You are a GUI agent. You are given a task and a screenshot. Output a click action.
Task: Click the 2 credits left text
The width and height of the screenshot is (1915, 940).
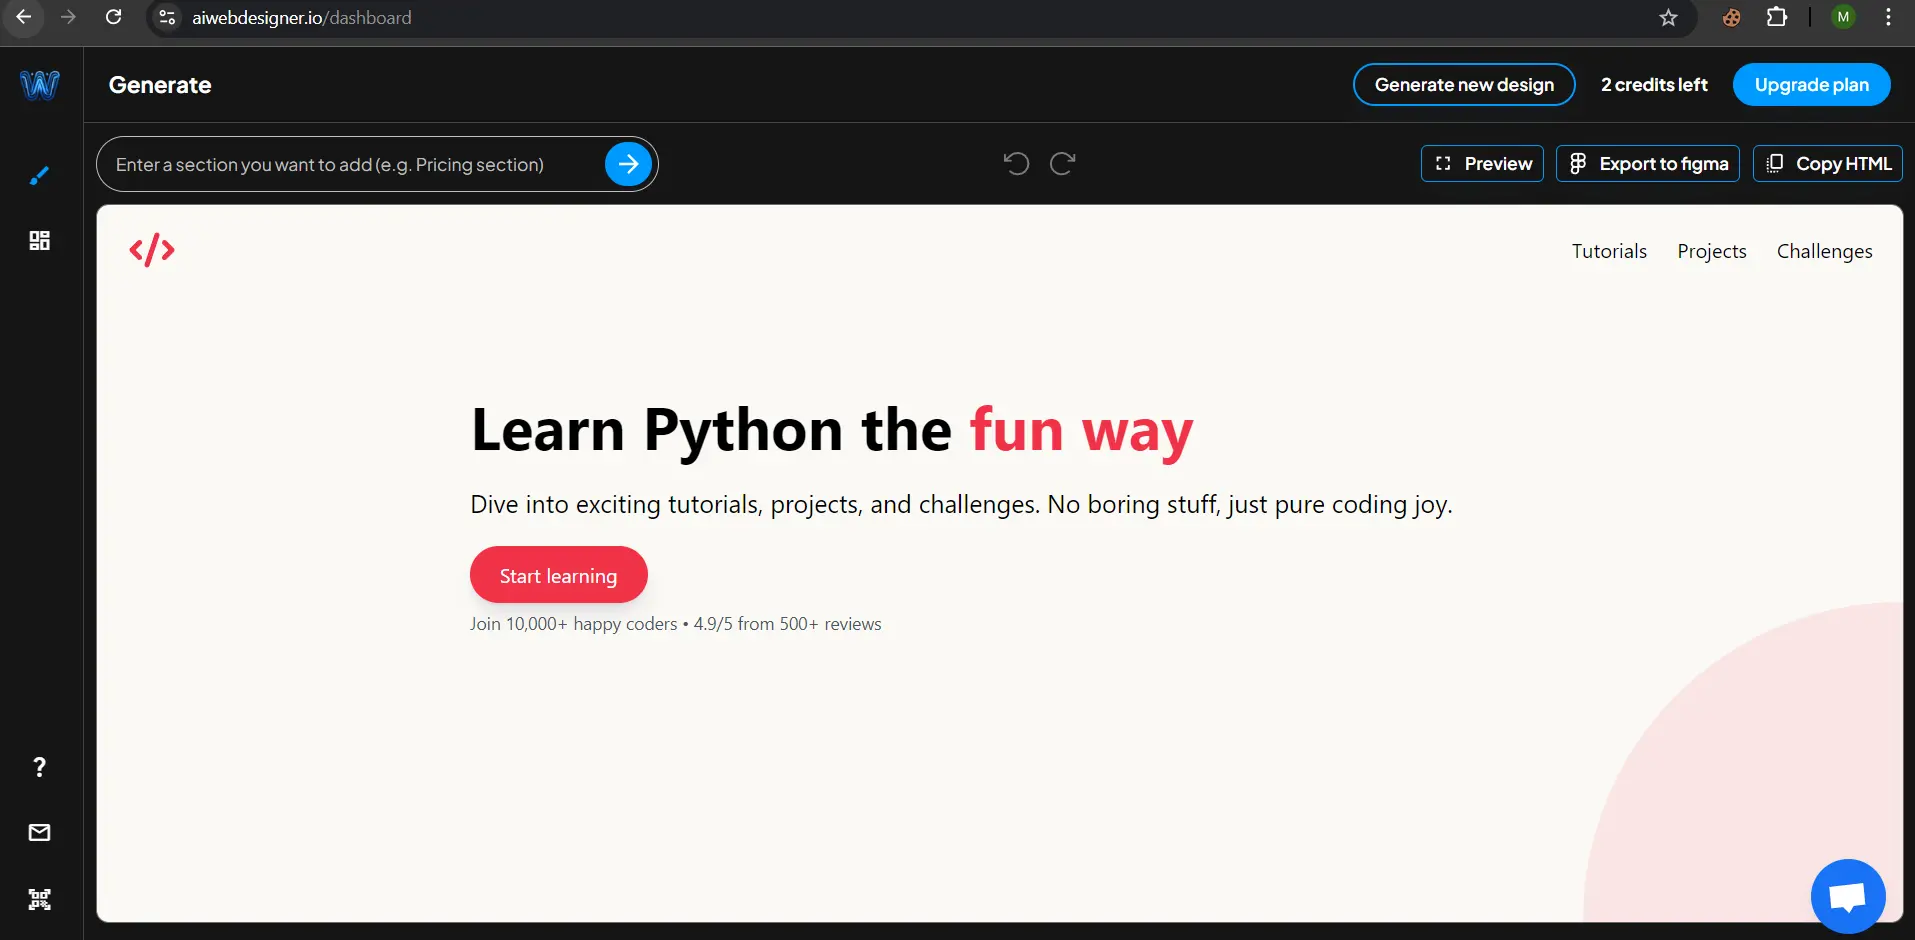[x=1654, y=85]
